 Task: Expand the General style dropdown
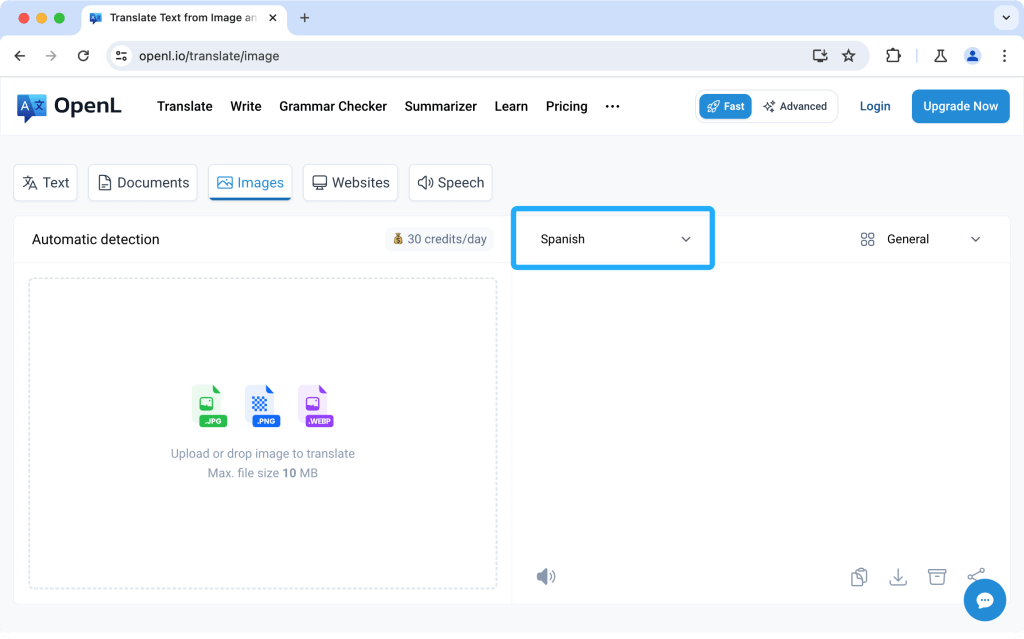click(920, 239)
